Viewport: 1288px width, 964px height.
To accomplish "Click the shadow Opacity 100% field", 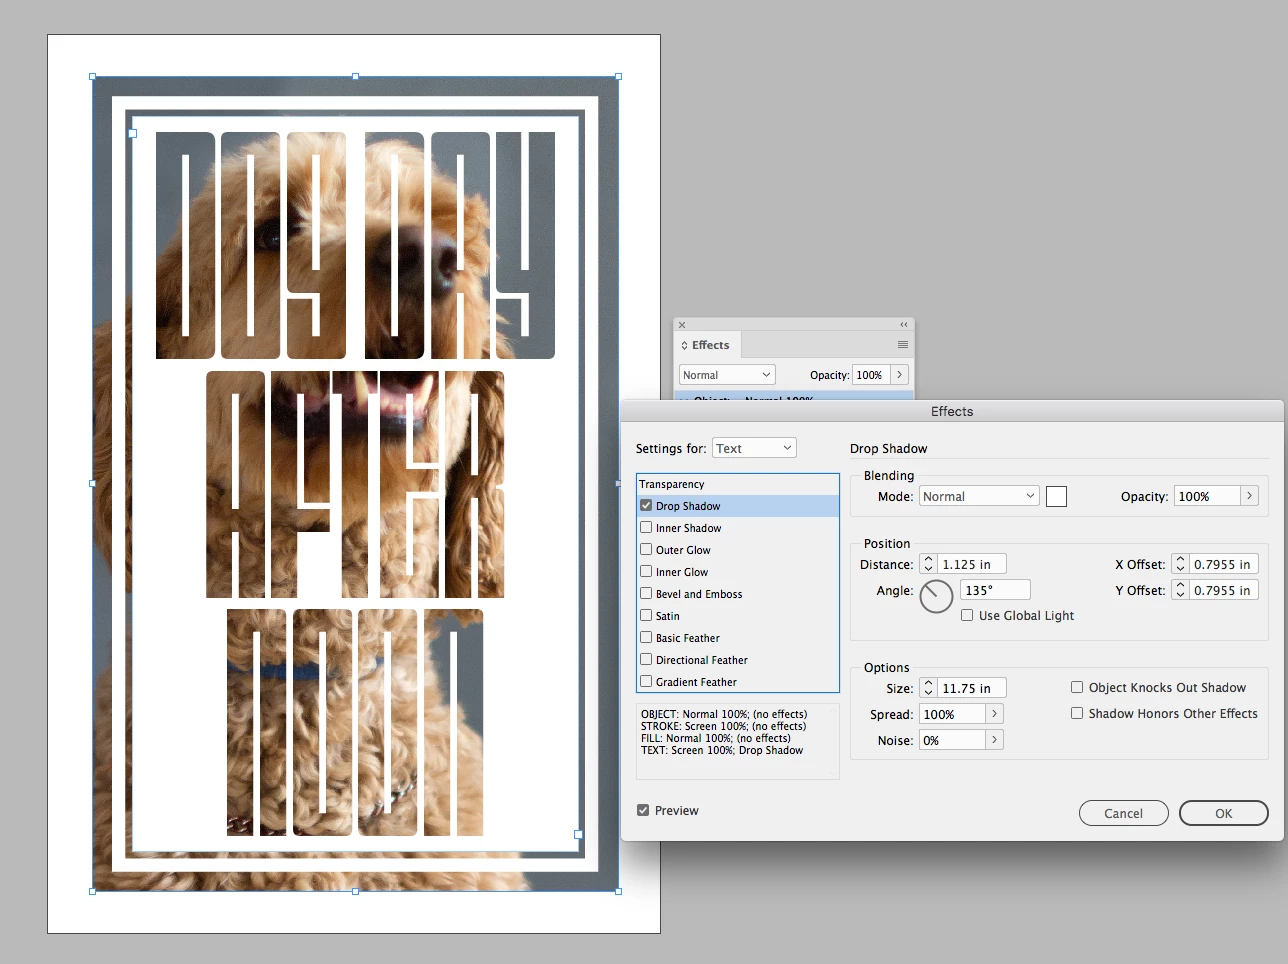I will click(1207, 497).
